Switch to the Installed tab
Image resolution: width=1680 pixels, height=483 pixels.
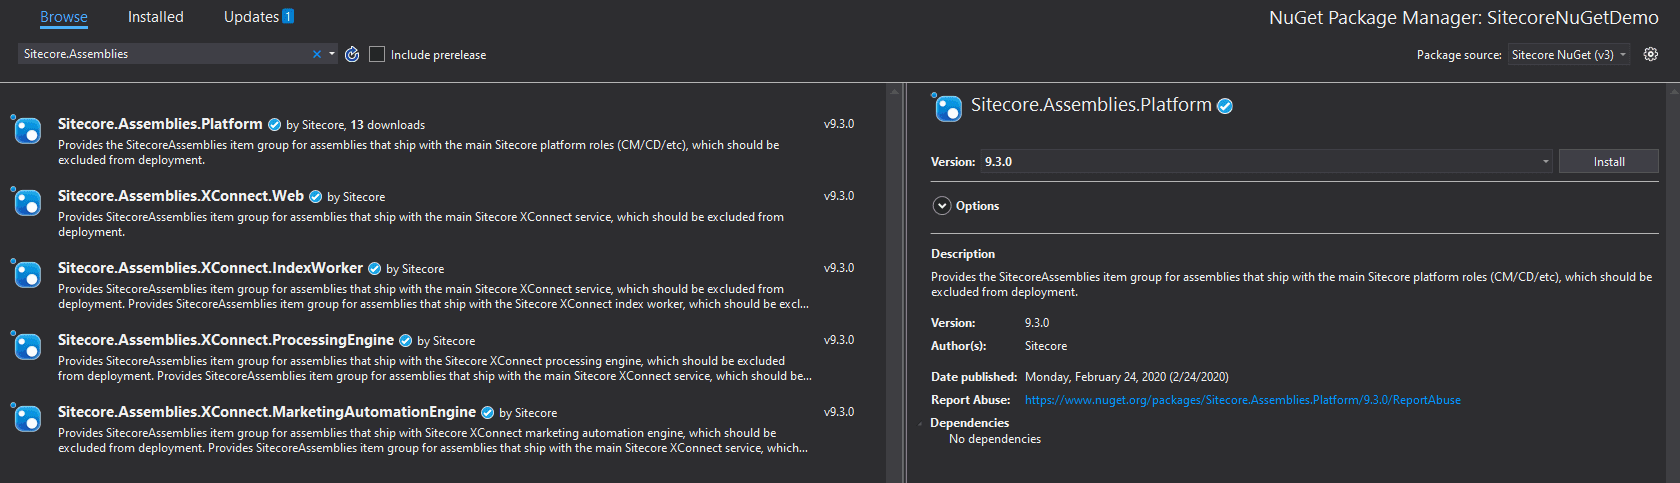click(x=156, y=17)
